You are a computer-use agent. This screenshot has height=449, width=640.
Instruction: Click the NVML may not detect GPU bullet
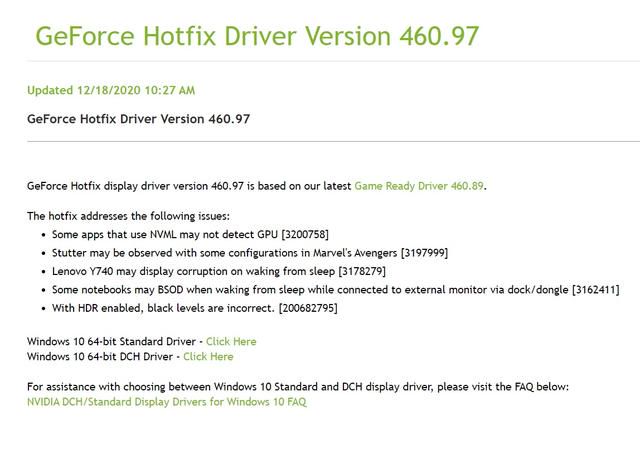click(190, 235)
